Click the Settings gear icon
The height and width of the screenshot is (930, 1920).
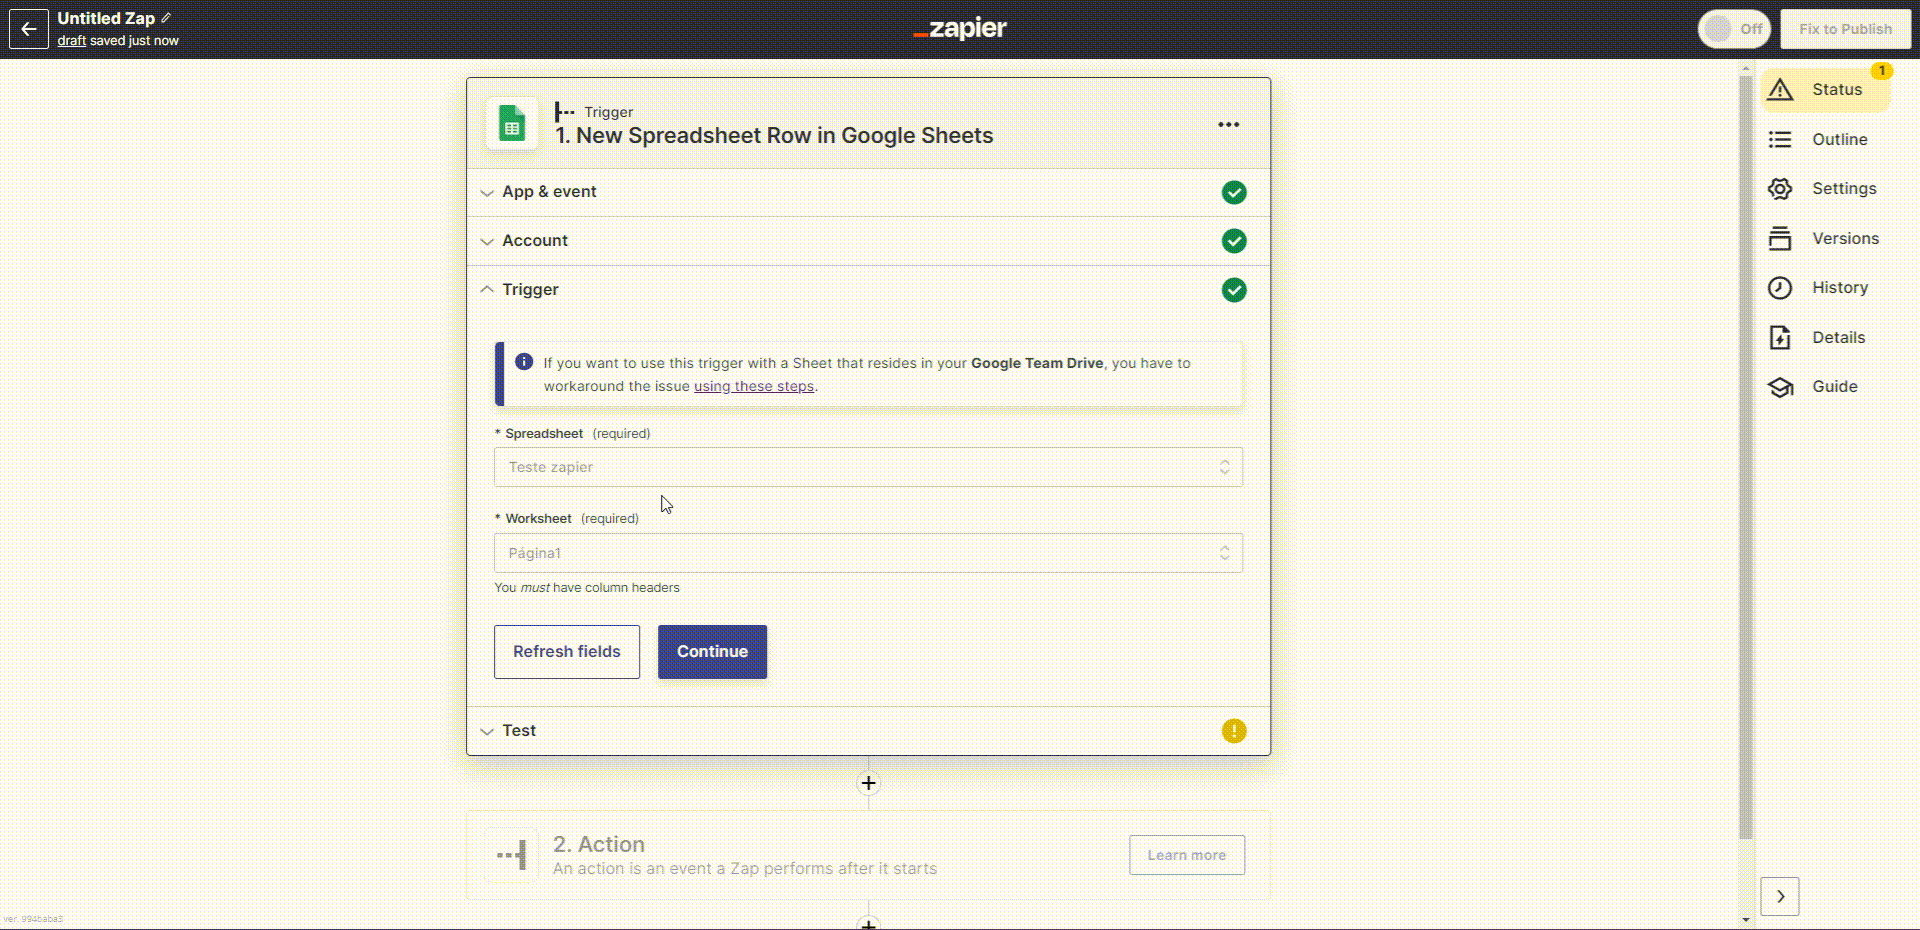[x=1780, y=189]
